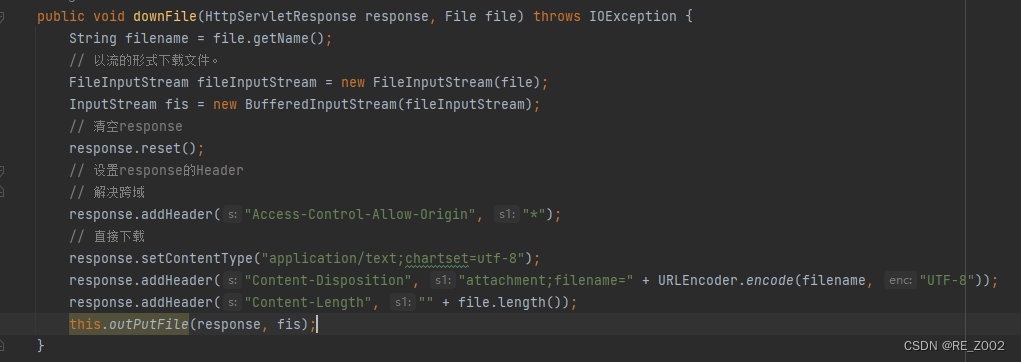Click the file.getName() call
Screen dimensions: 1021x362
point(268,38)
